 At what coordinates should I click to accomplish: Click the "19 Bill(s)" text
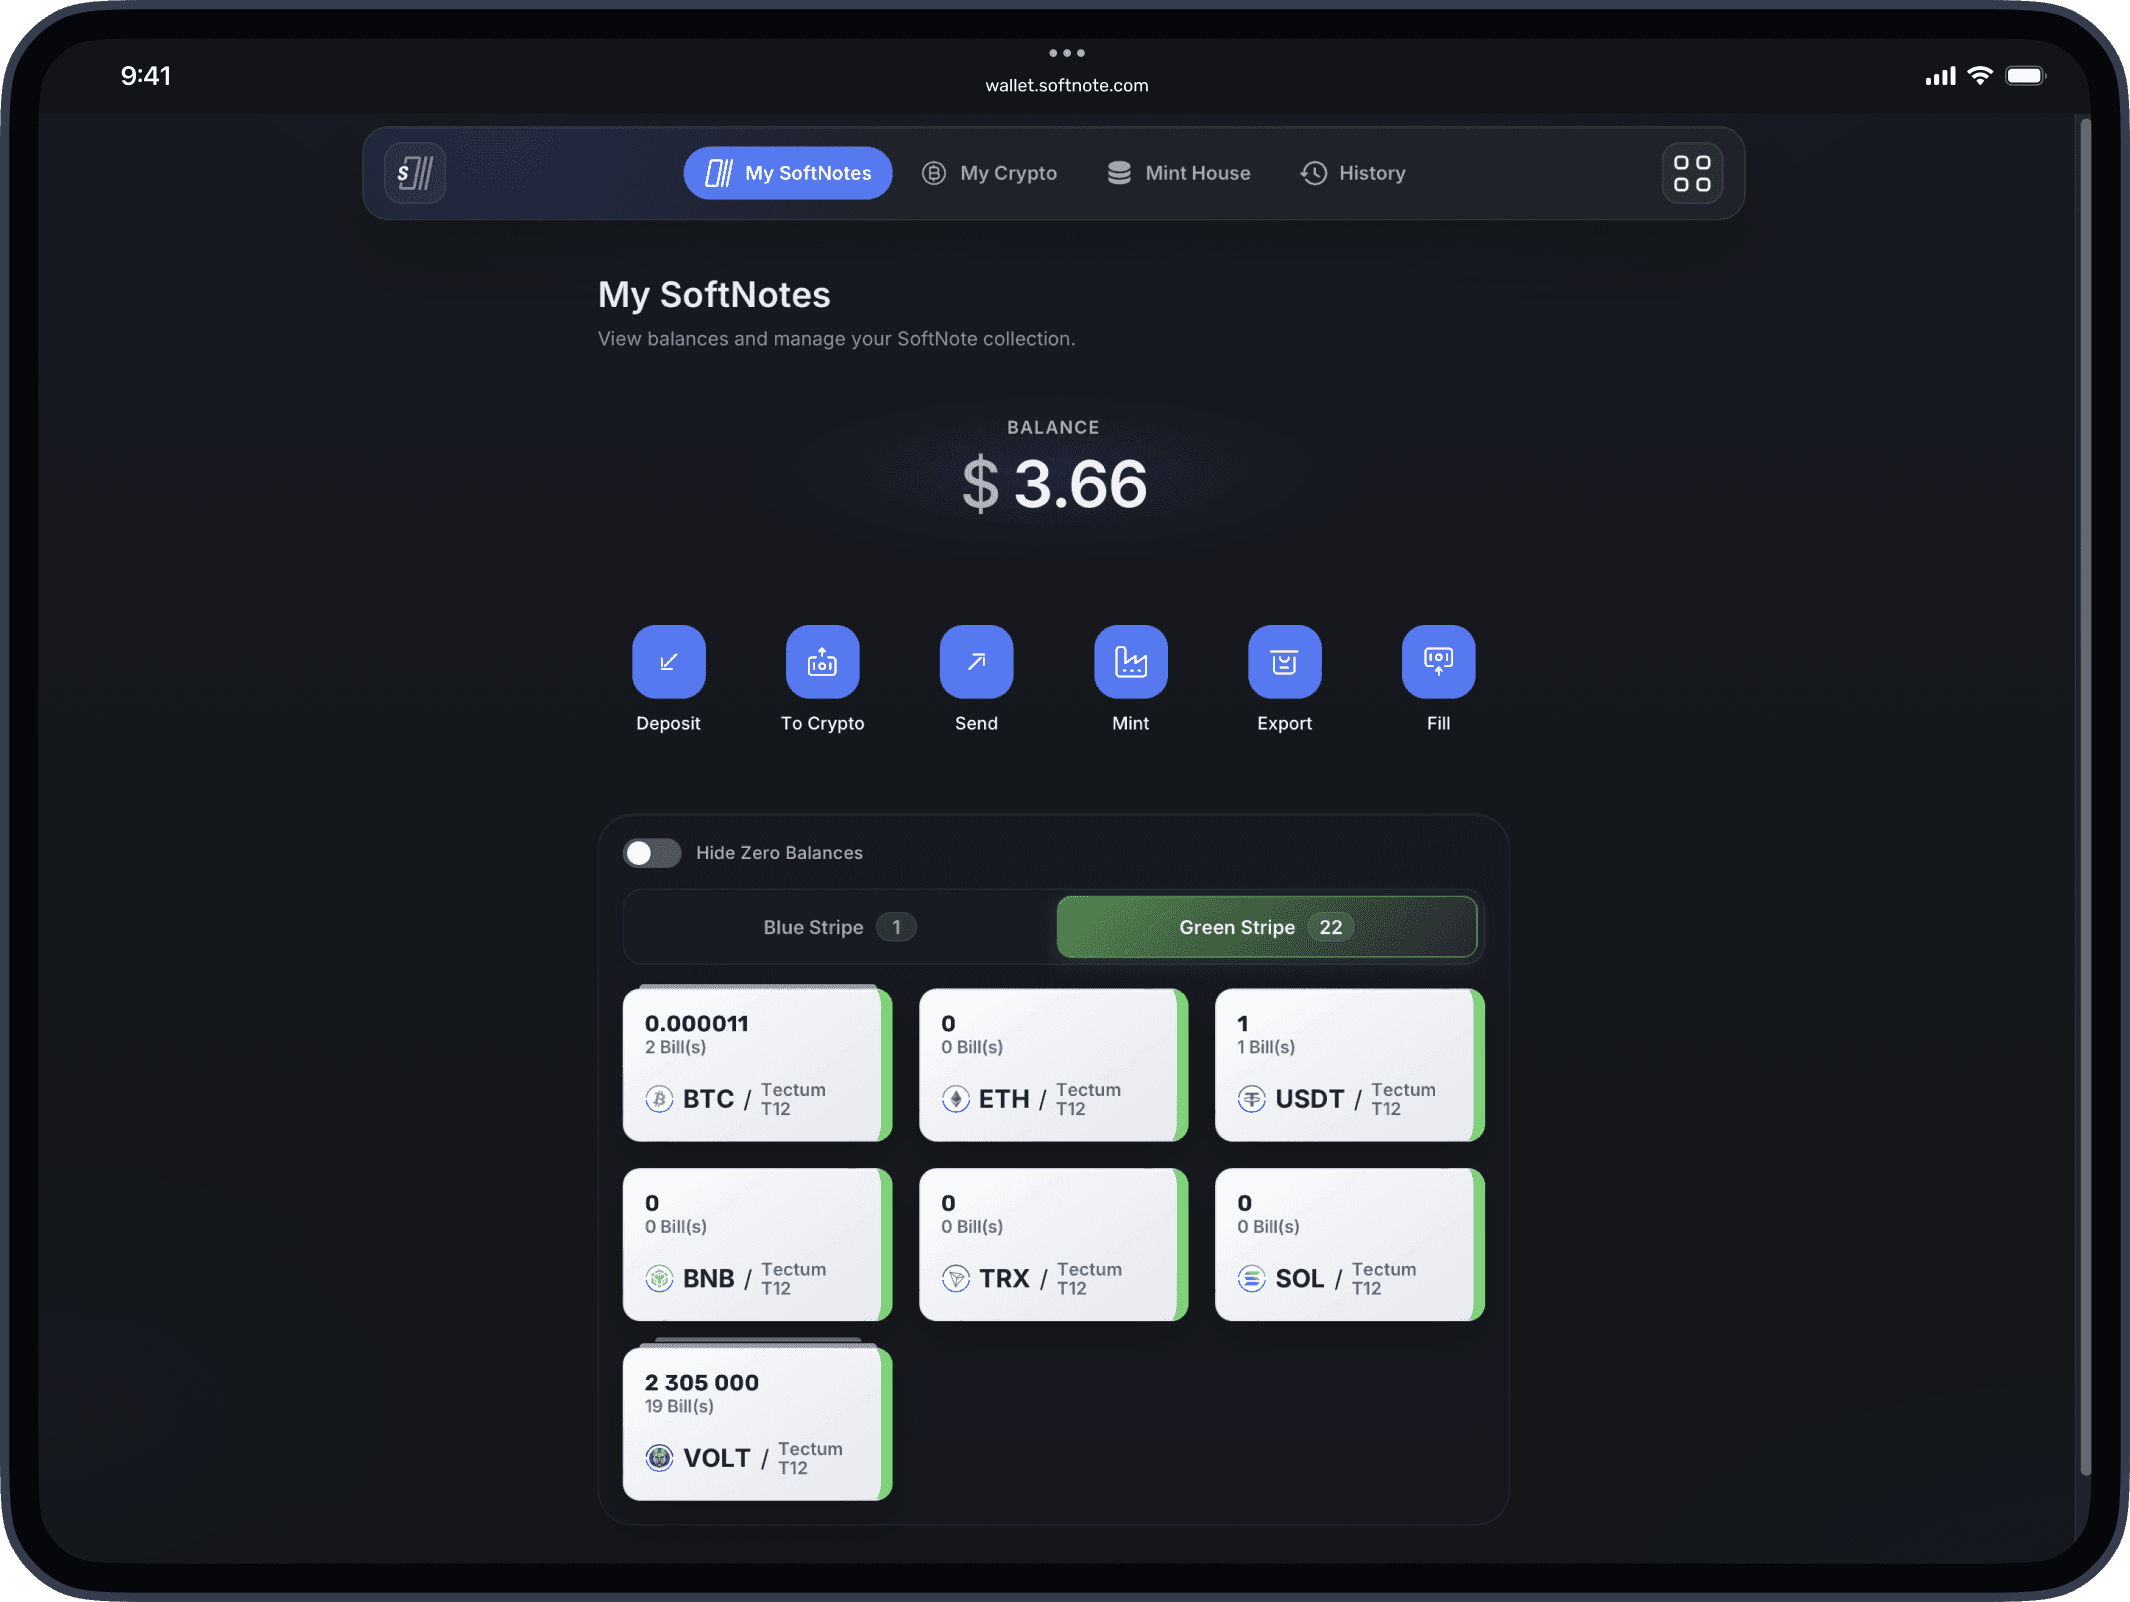(680, 1406)
